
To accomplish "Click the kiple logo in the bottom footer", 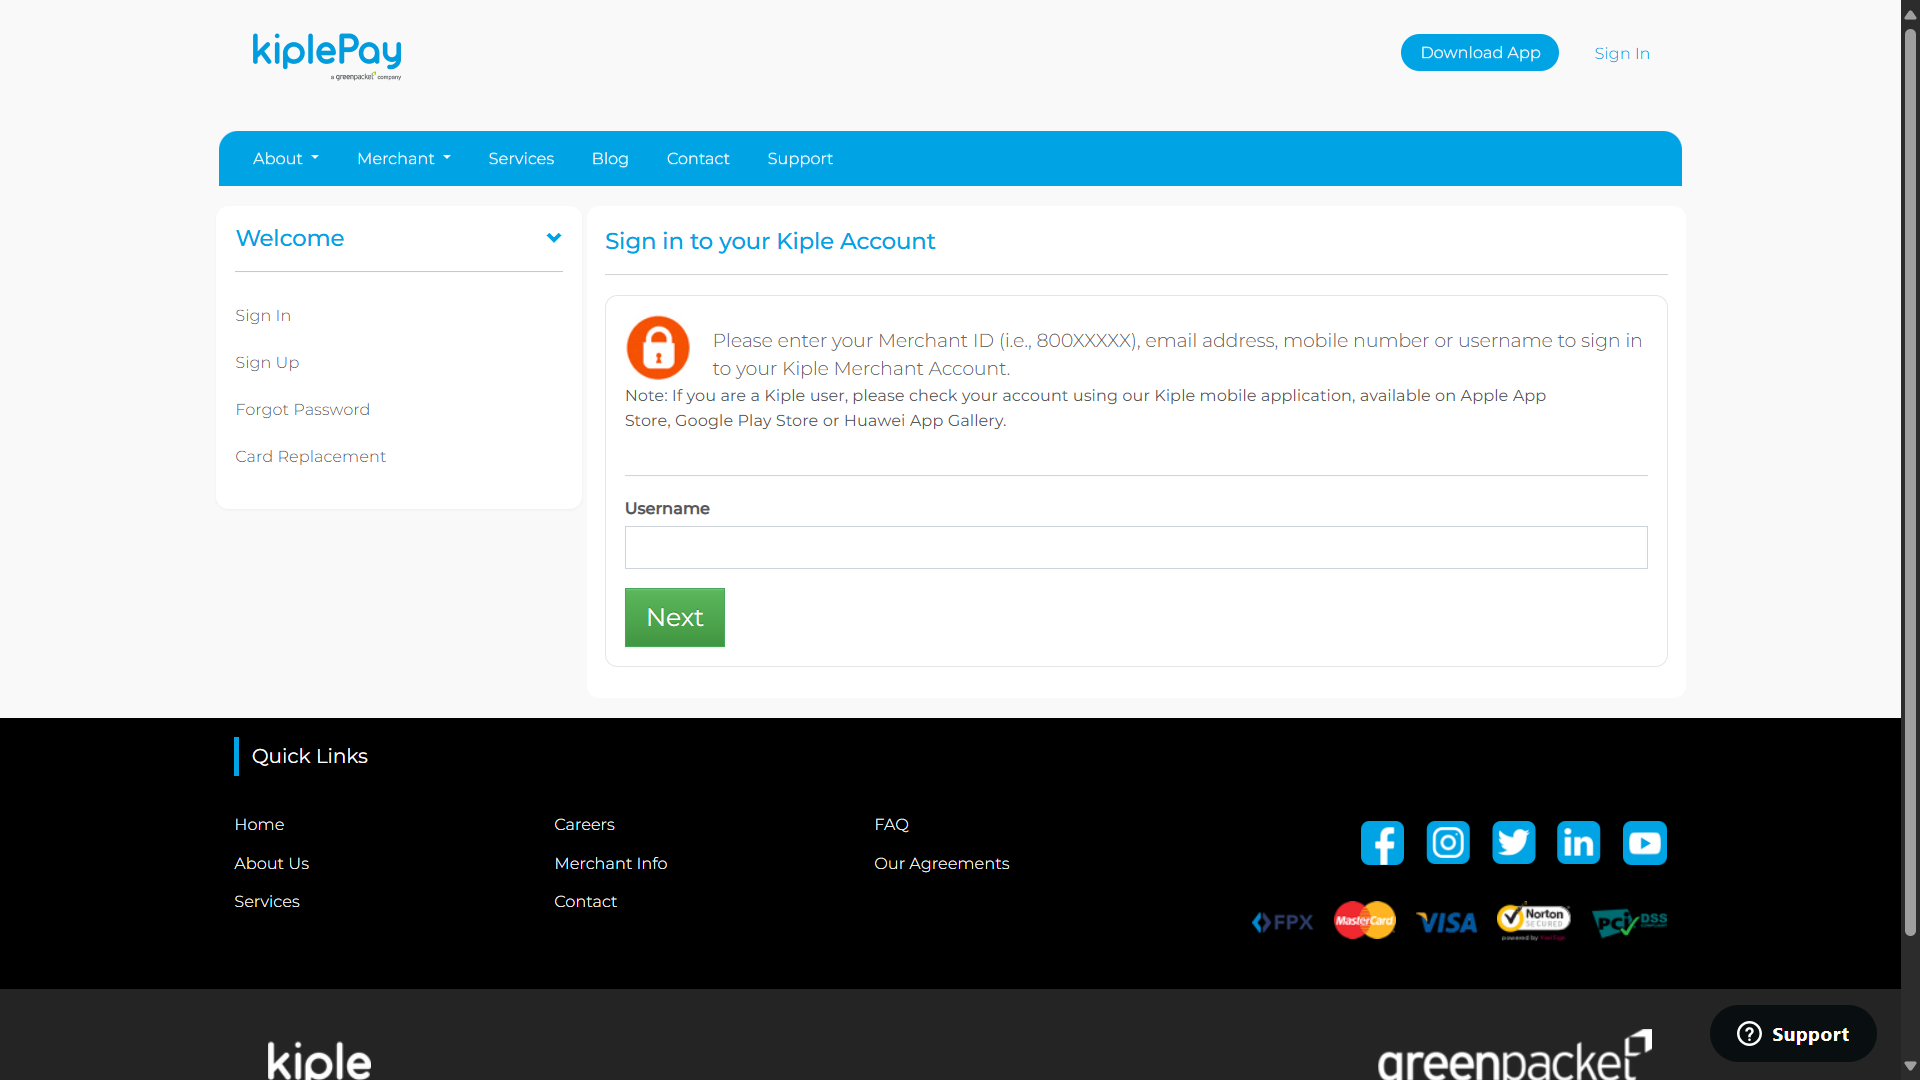I will click(x=319, y=1061).
